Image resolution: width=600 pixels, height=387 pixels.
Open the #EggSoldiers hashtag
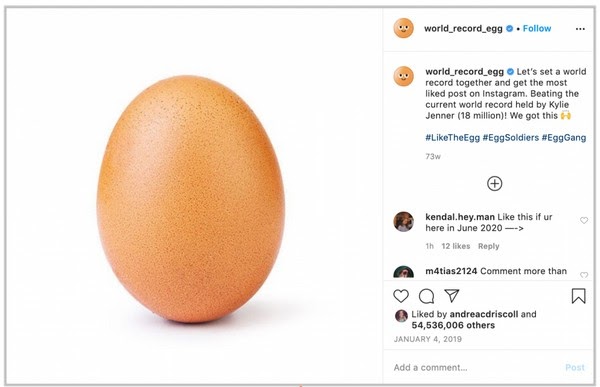[x=510, y=137]
